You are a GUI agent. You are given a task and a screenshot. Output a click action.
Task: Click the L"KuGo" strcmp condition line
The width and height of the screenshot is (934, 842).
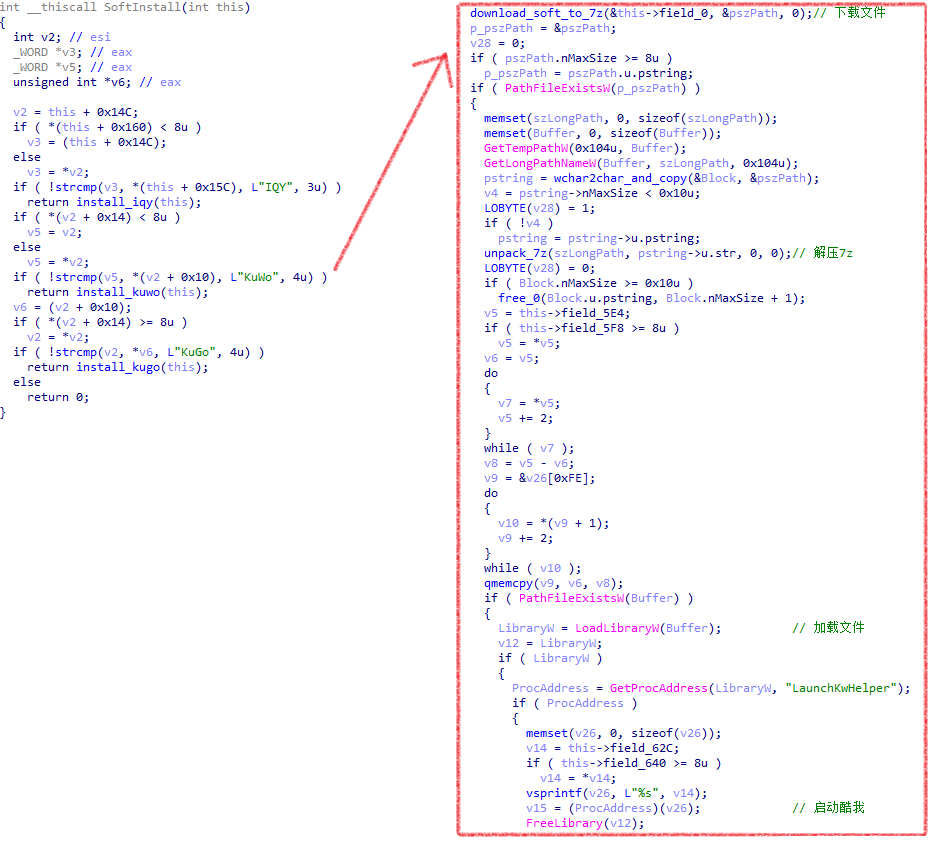click(x=138, y=352)
